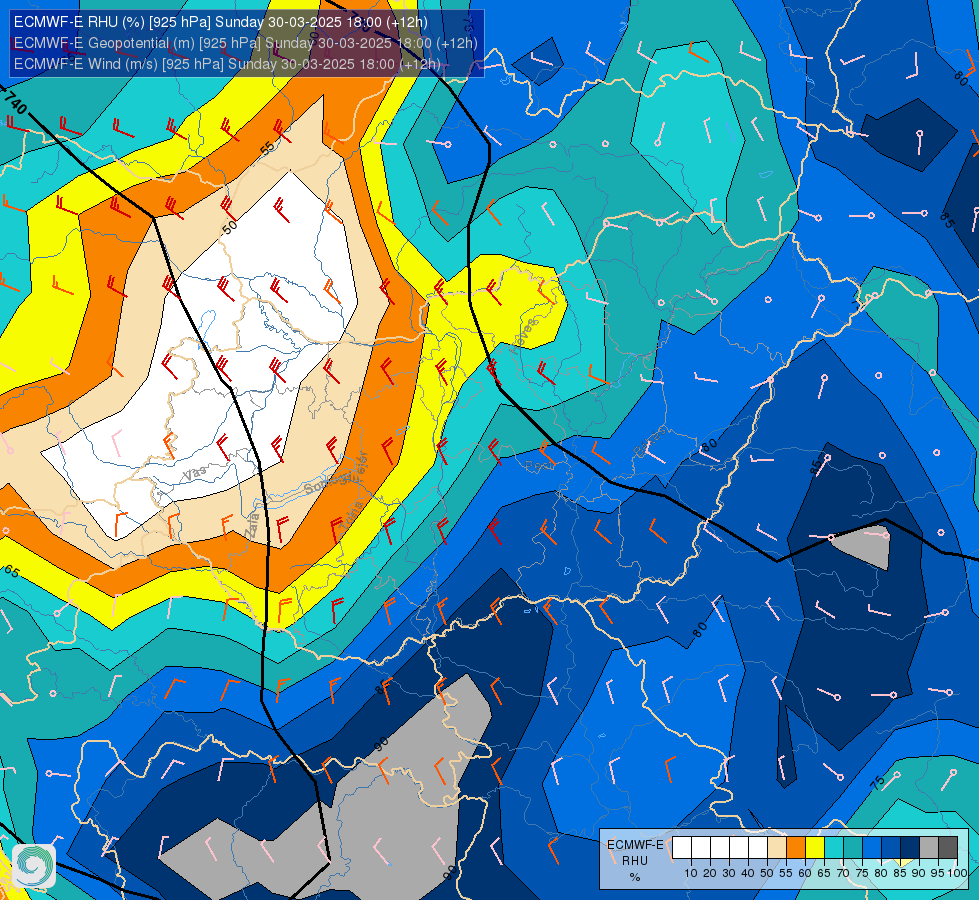This screenshot has width=979, height=900.
Task: Select the white legend swatch between 10 and 20
Action: [701, 848]
